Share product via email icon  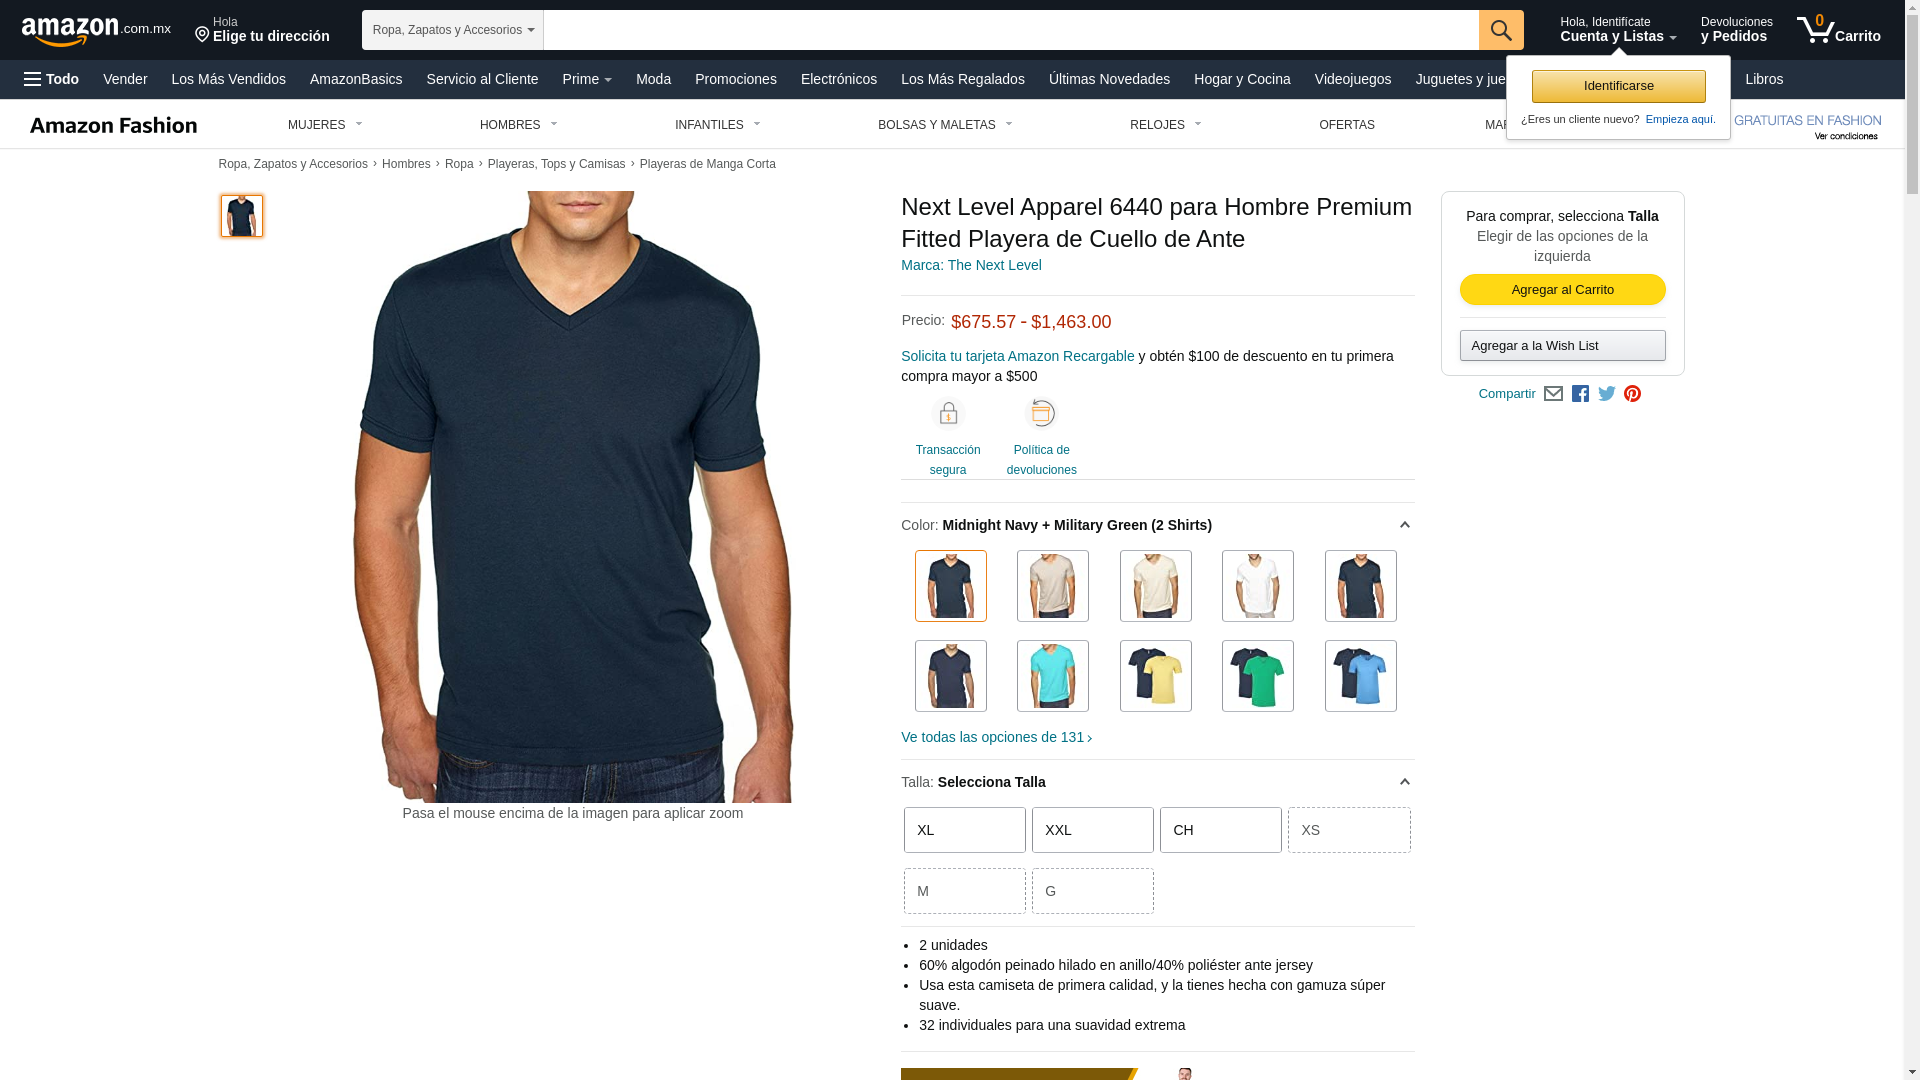tap(1553, 394)
